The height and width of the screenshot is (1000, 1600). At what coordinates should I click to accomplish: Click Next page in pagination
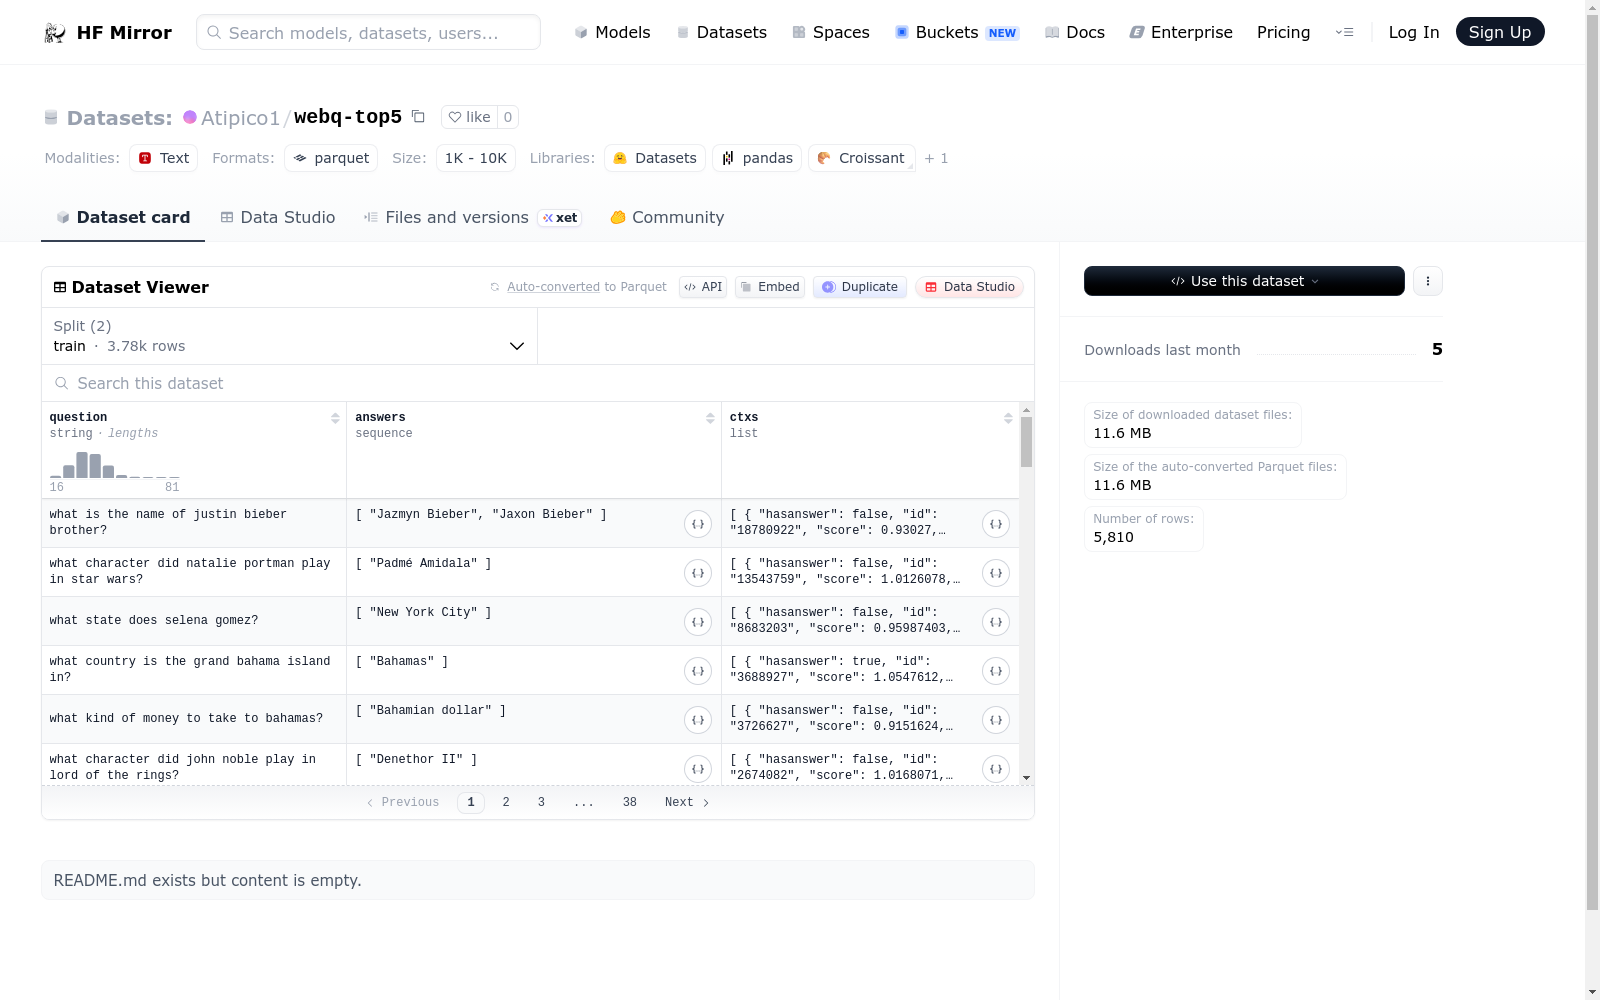click(x=687, y=802)
